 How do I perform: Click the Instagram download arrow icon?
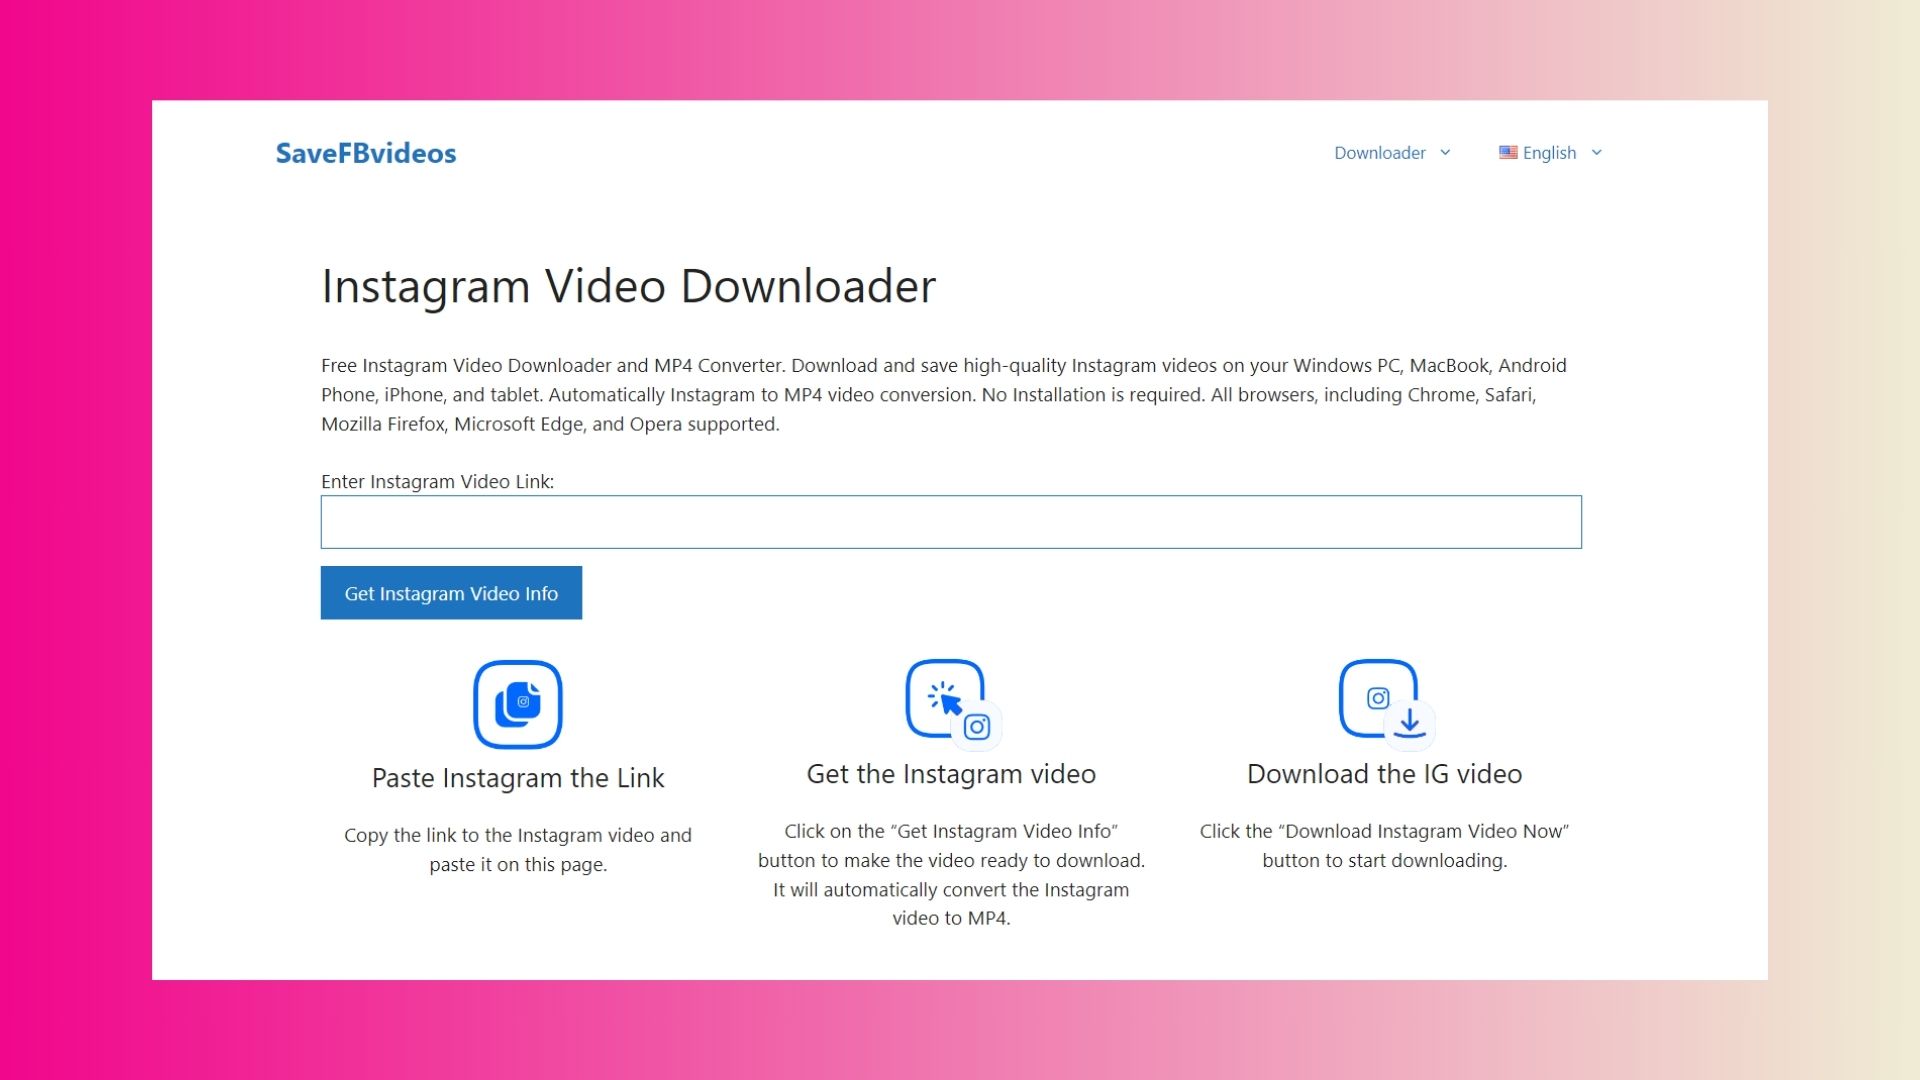pos(1387,703)
